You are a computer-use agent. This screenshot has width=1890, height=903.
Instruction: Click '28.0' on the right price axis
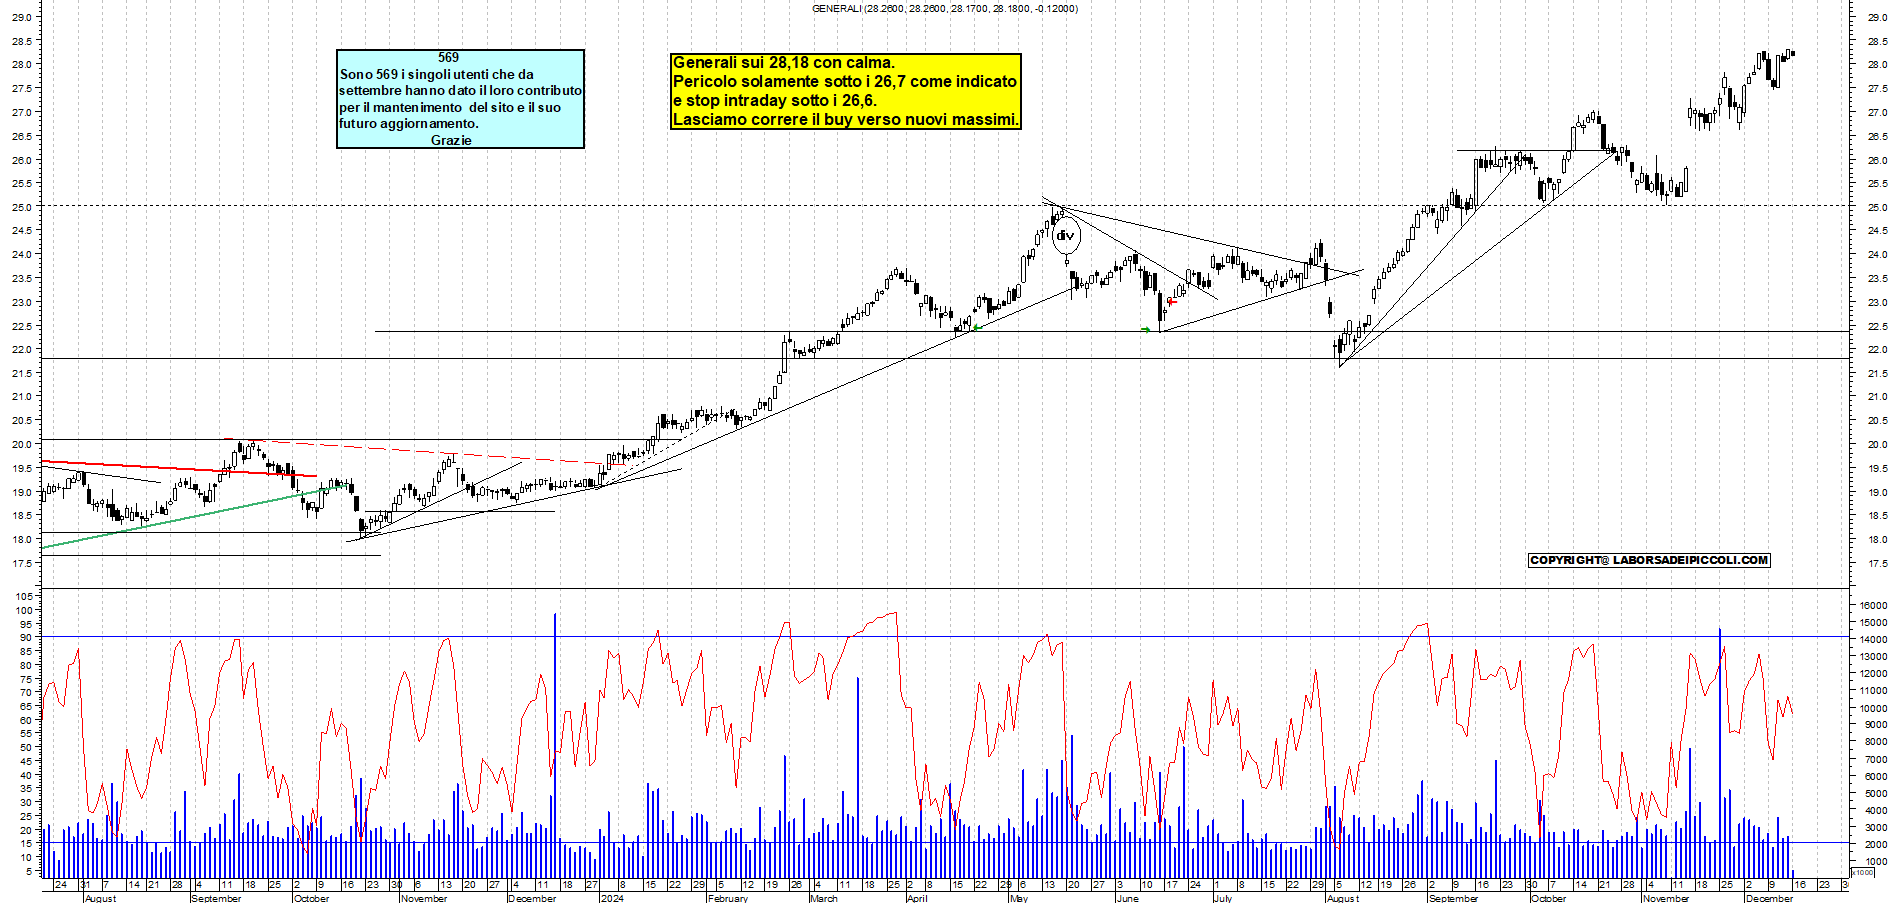pyautogui.click(x=1877, y=65)
